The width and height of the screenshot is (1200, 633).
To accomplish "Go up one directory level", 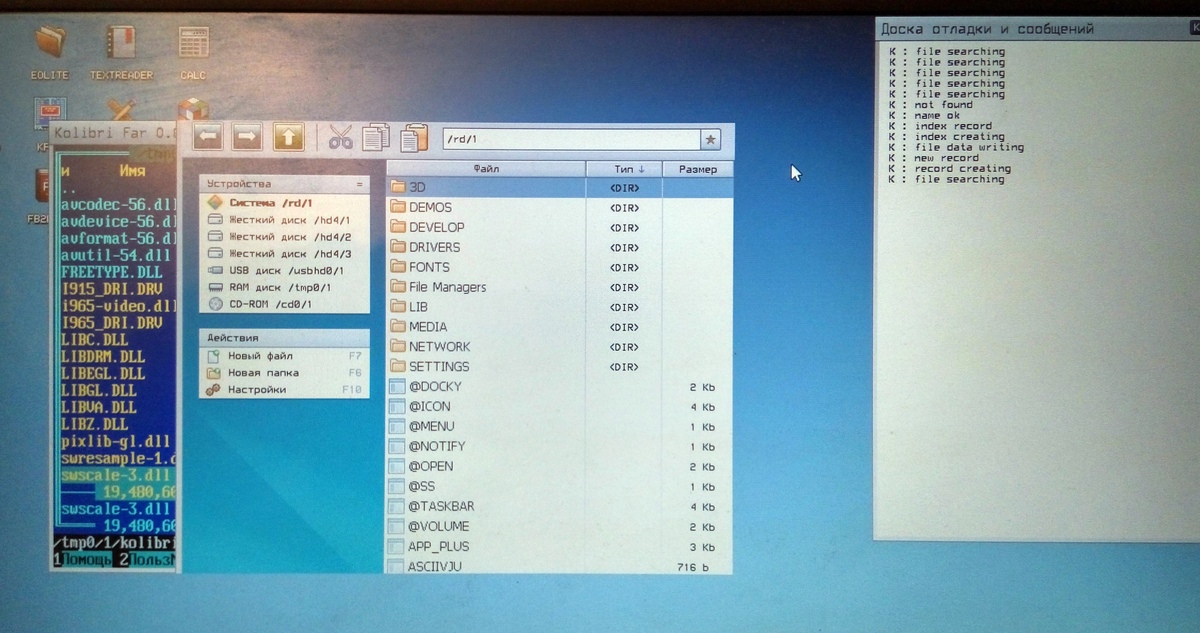I will pyautogui.click(x=288, y=136).
